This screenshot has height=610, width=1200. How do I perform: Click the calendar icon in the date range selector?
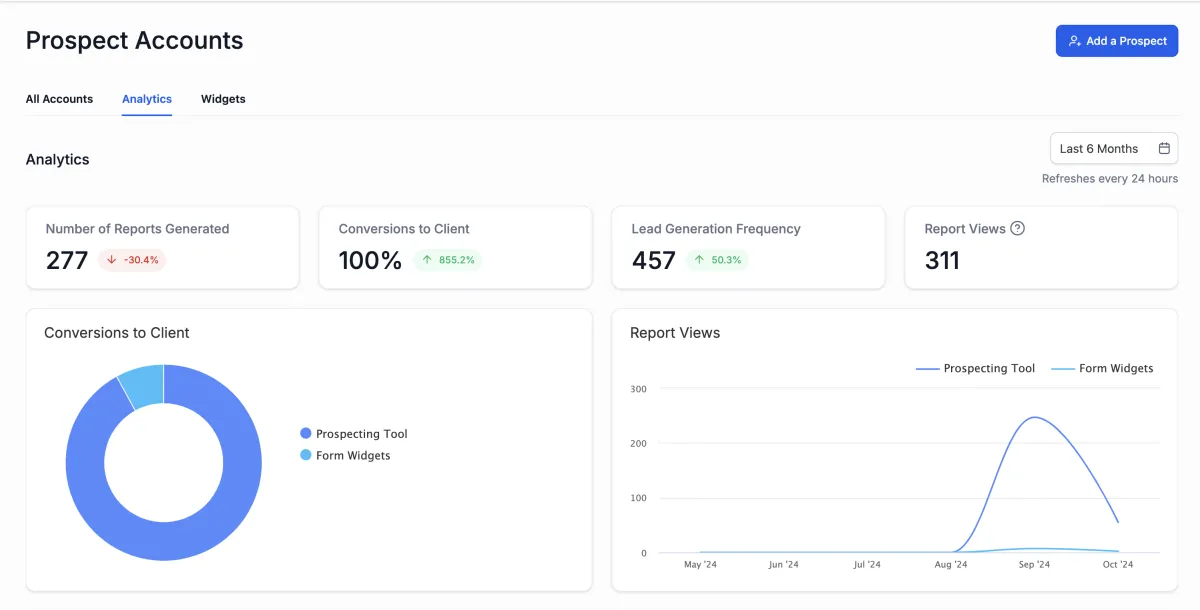1166,148
